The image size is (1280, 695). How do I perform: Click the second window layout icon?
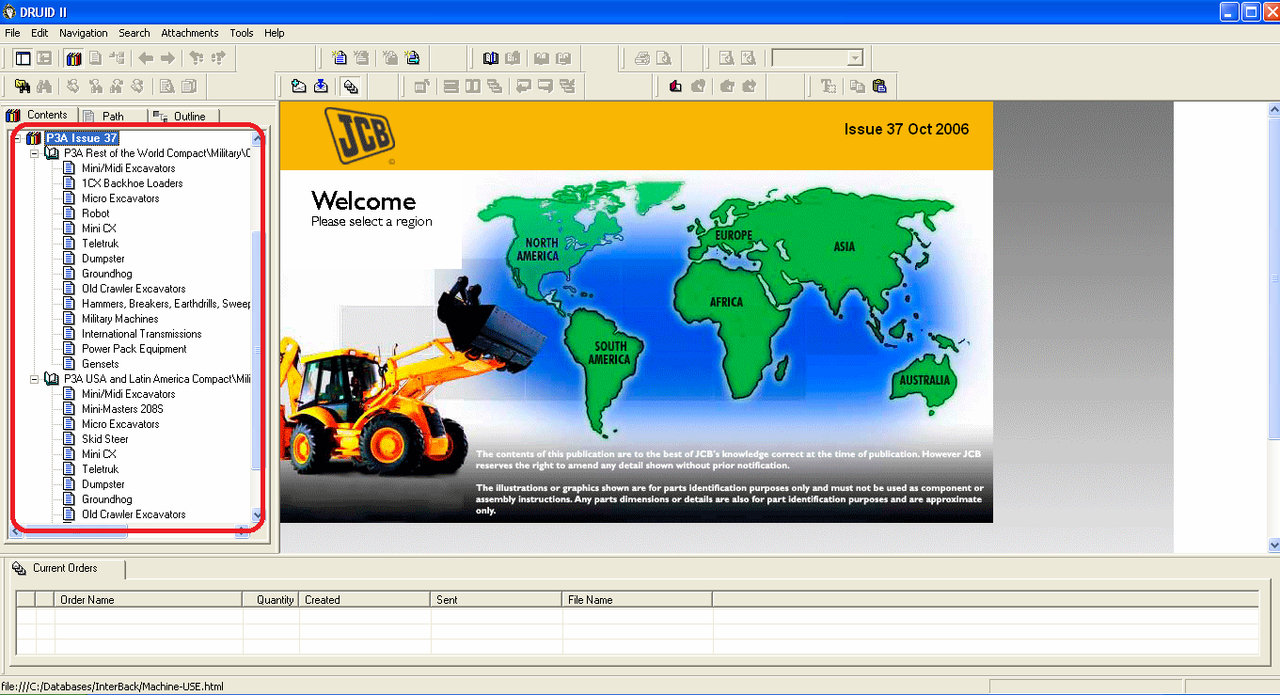pos(44,58)
